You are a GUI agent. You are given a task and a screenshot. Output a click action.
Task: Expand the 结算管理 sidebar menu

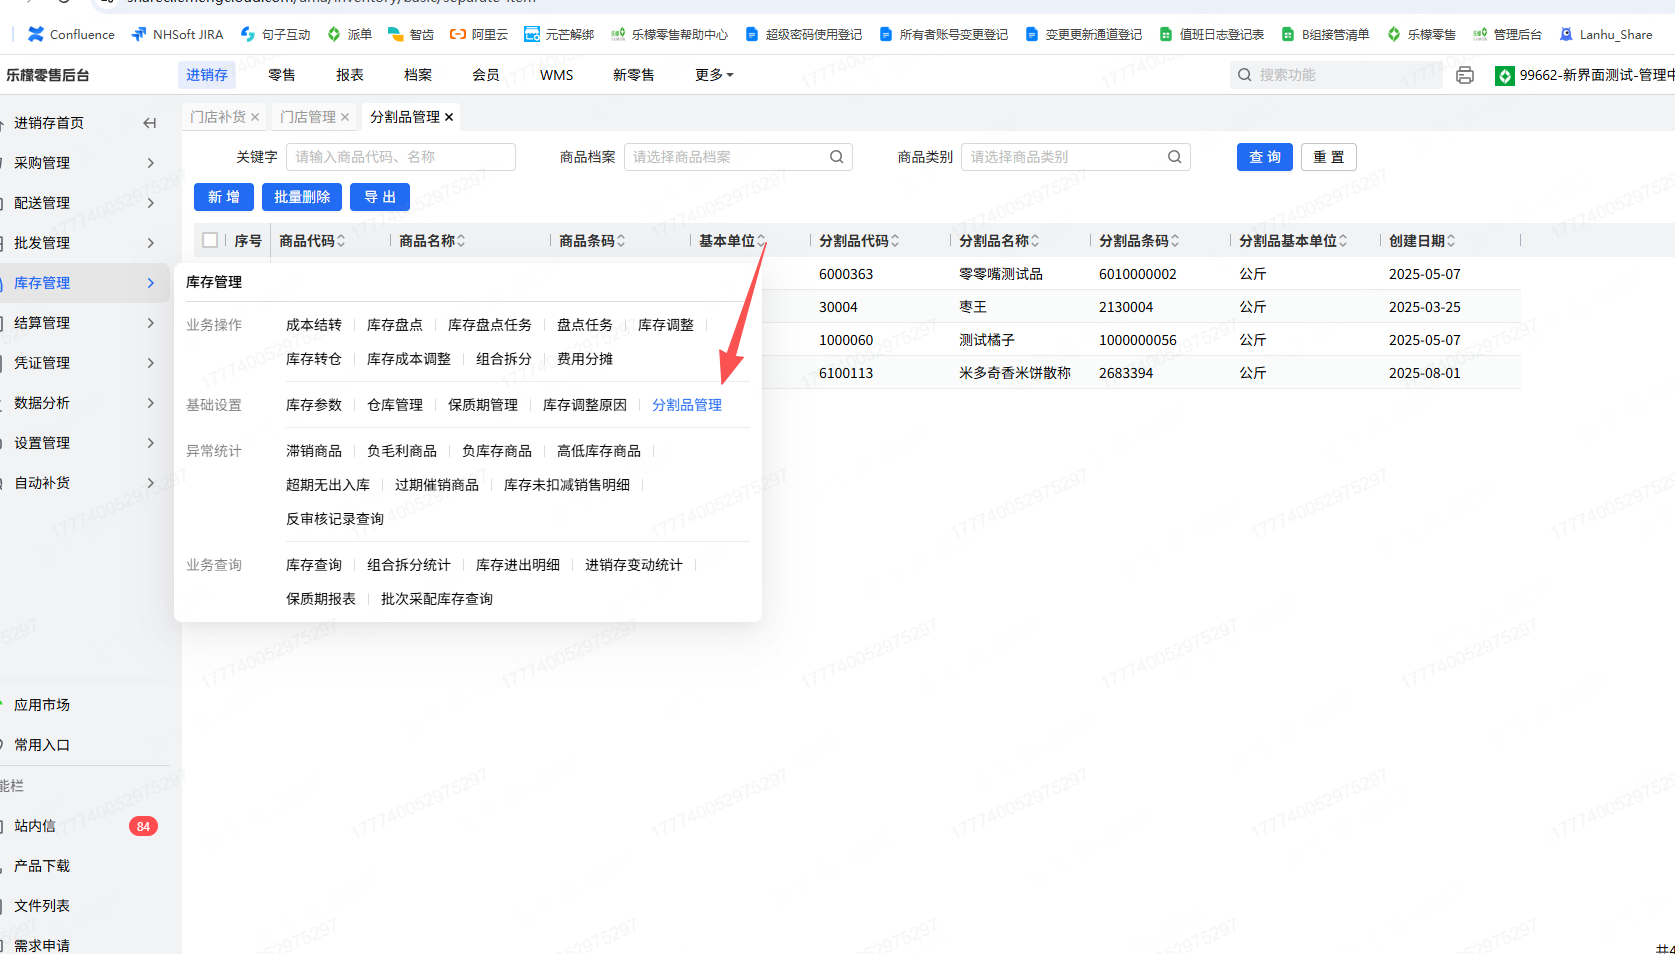(85, 323)
